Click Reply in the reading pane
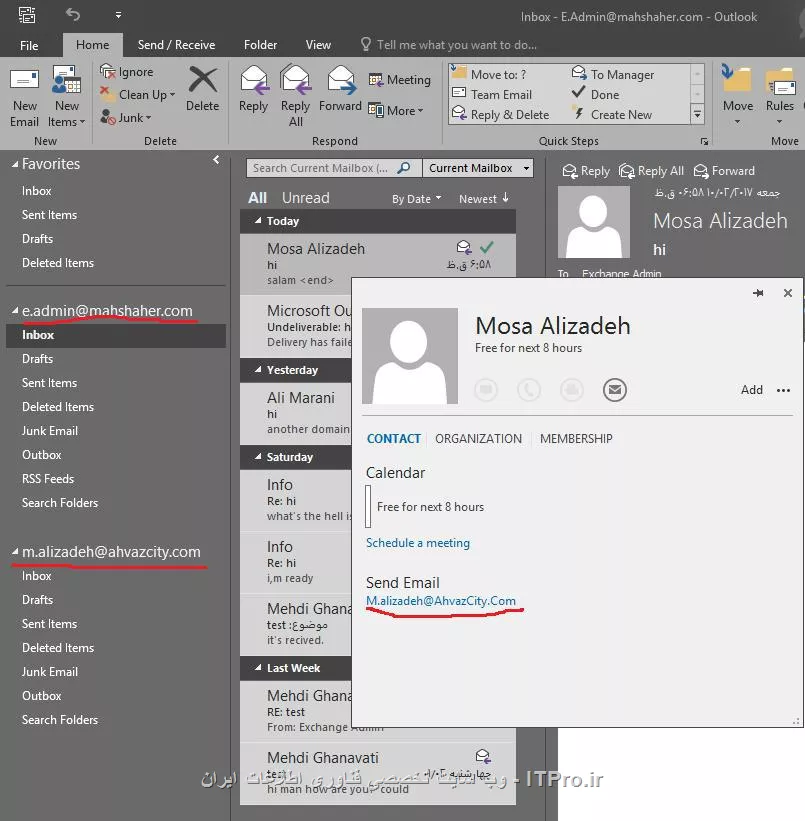 click(586, 171)
